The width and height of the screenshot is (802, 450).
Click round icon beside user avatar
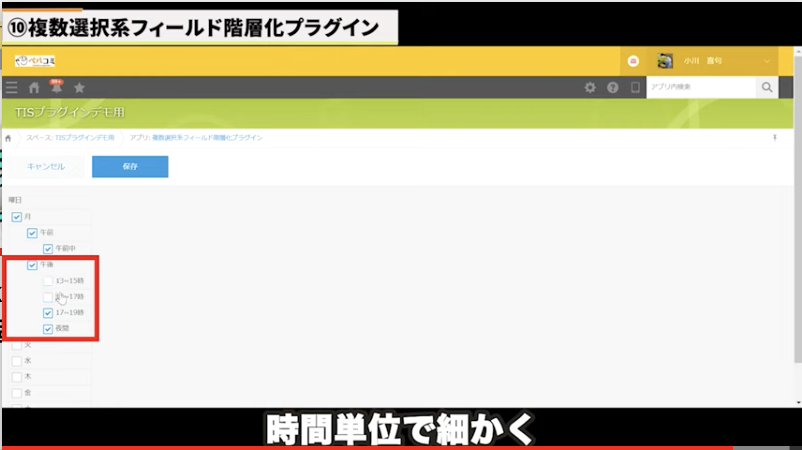click(x=633, y=61)
